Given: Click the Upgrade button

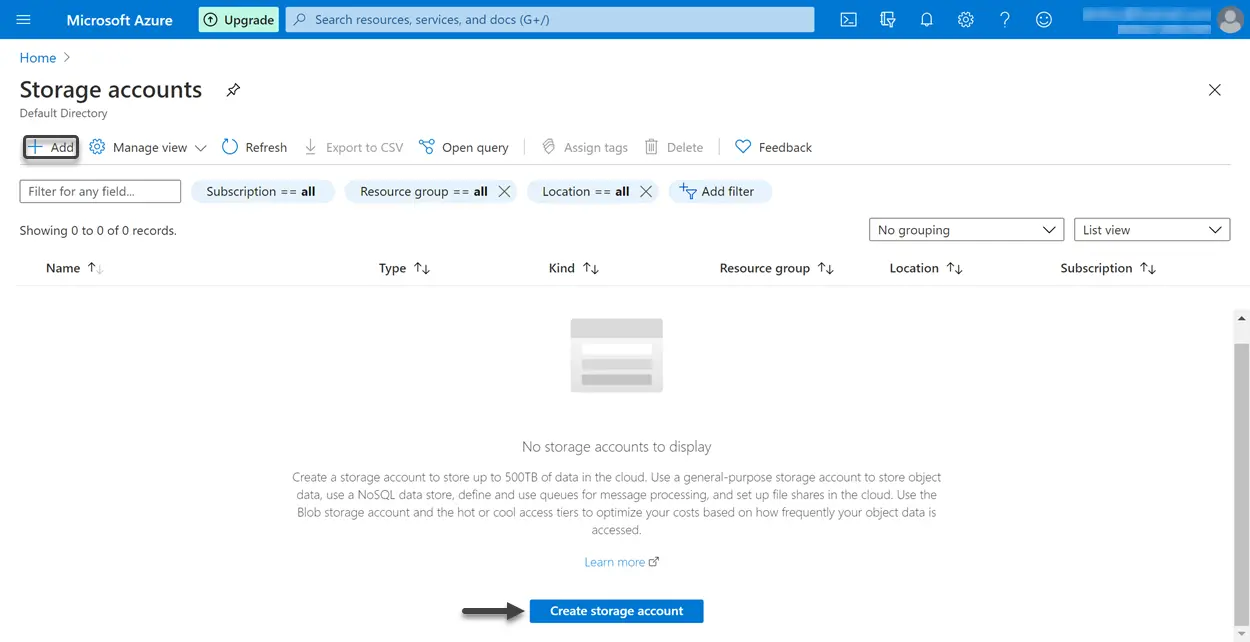Looking at the screenshot, I should (x=239, y=19).
